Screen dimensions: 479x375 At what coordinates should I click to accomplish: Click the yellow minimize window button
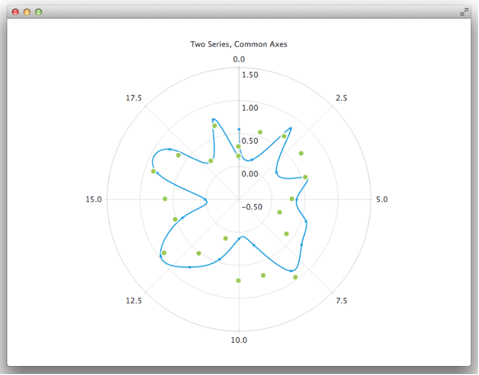27,12
